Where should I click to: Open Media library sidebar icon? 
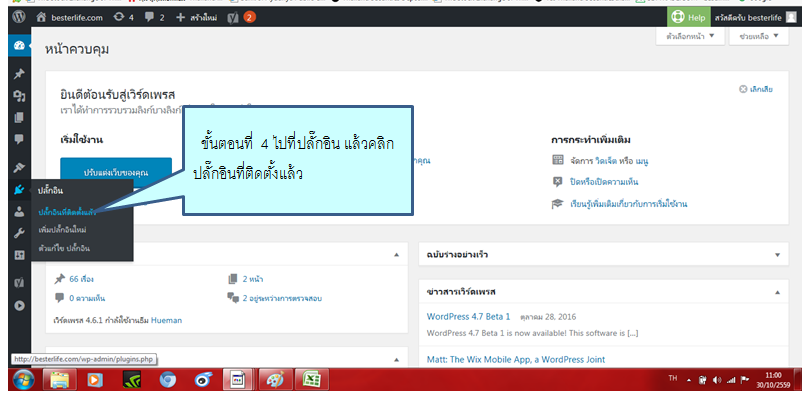19,96
